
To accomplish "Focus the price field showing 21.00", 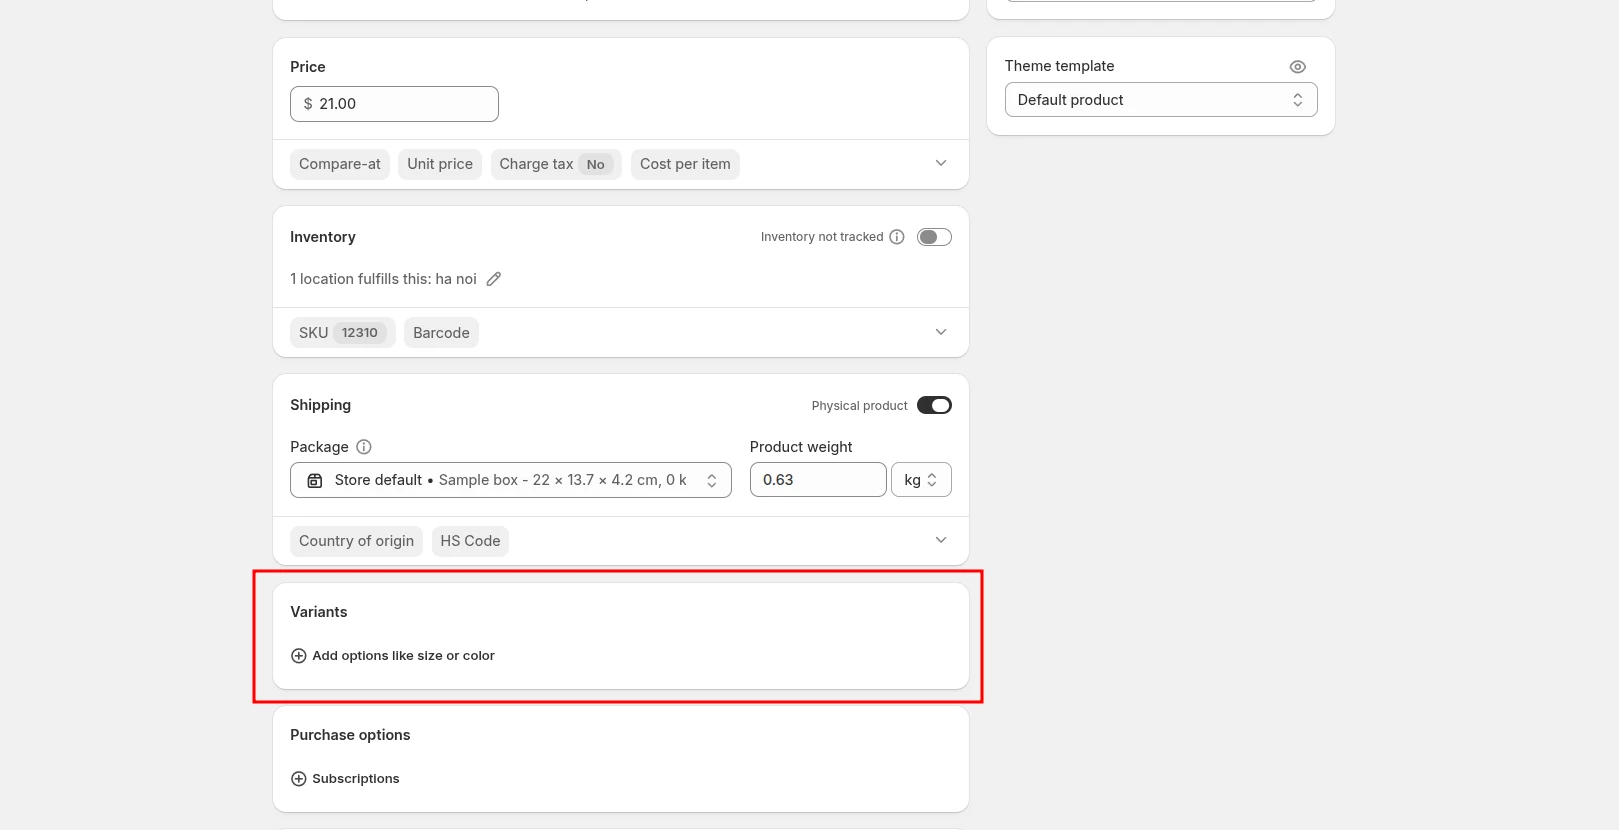I will point(394,104).
